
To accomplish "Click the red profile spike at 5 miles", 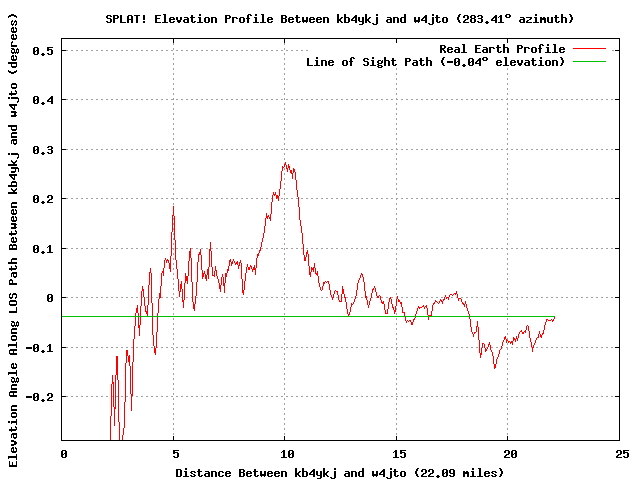I will [173, 207].
